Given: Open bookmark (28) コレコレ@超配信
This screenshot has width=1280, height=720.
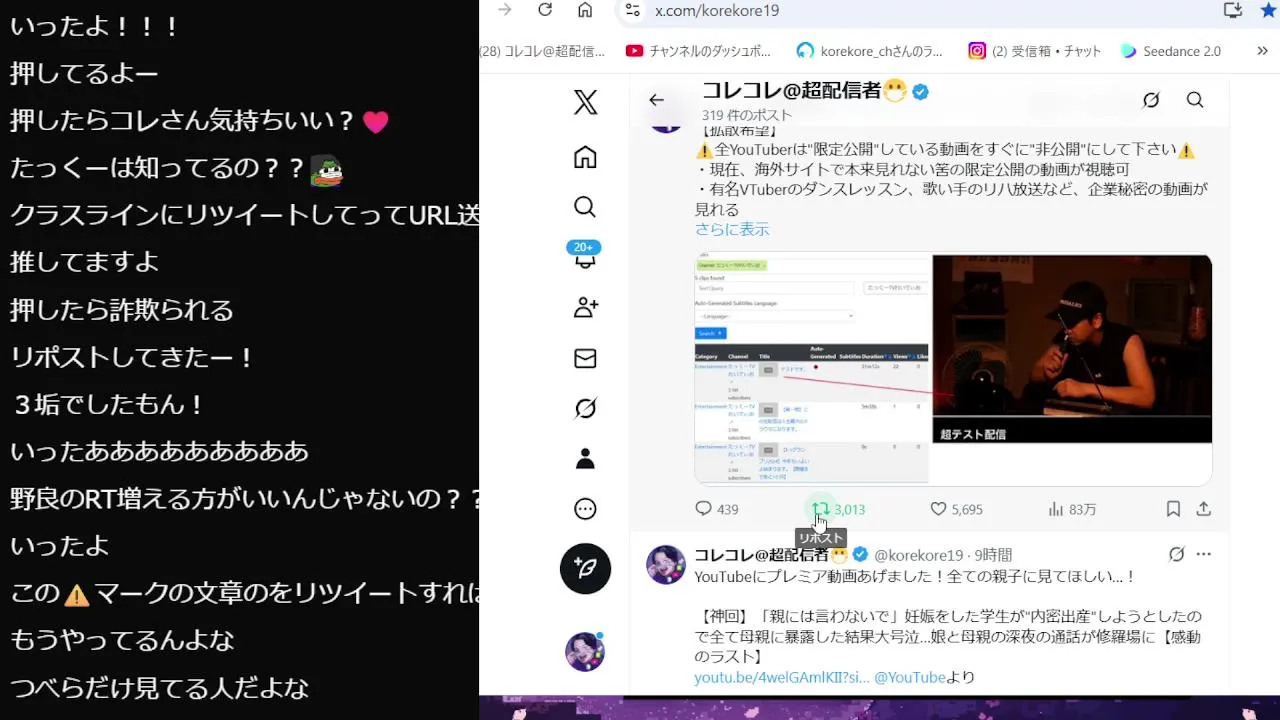Looking at the screenshot, I should click(x=543, y=51).
